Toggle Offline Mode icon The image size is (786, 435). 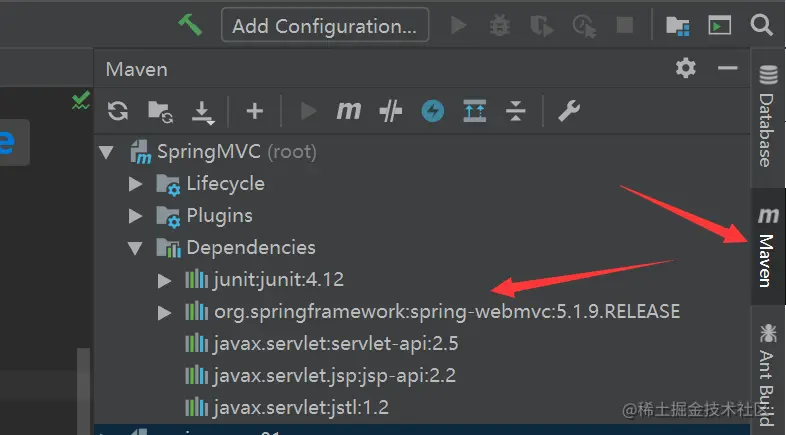click(390, 111)
